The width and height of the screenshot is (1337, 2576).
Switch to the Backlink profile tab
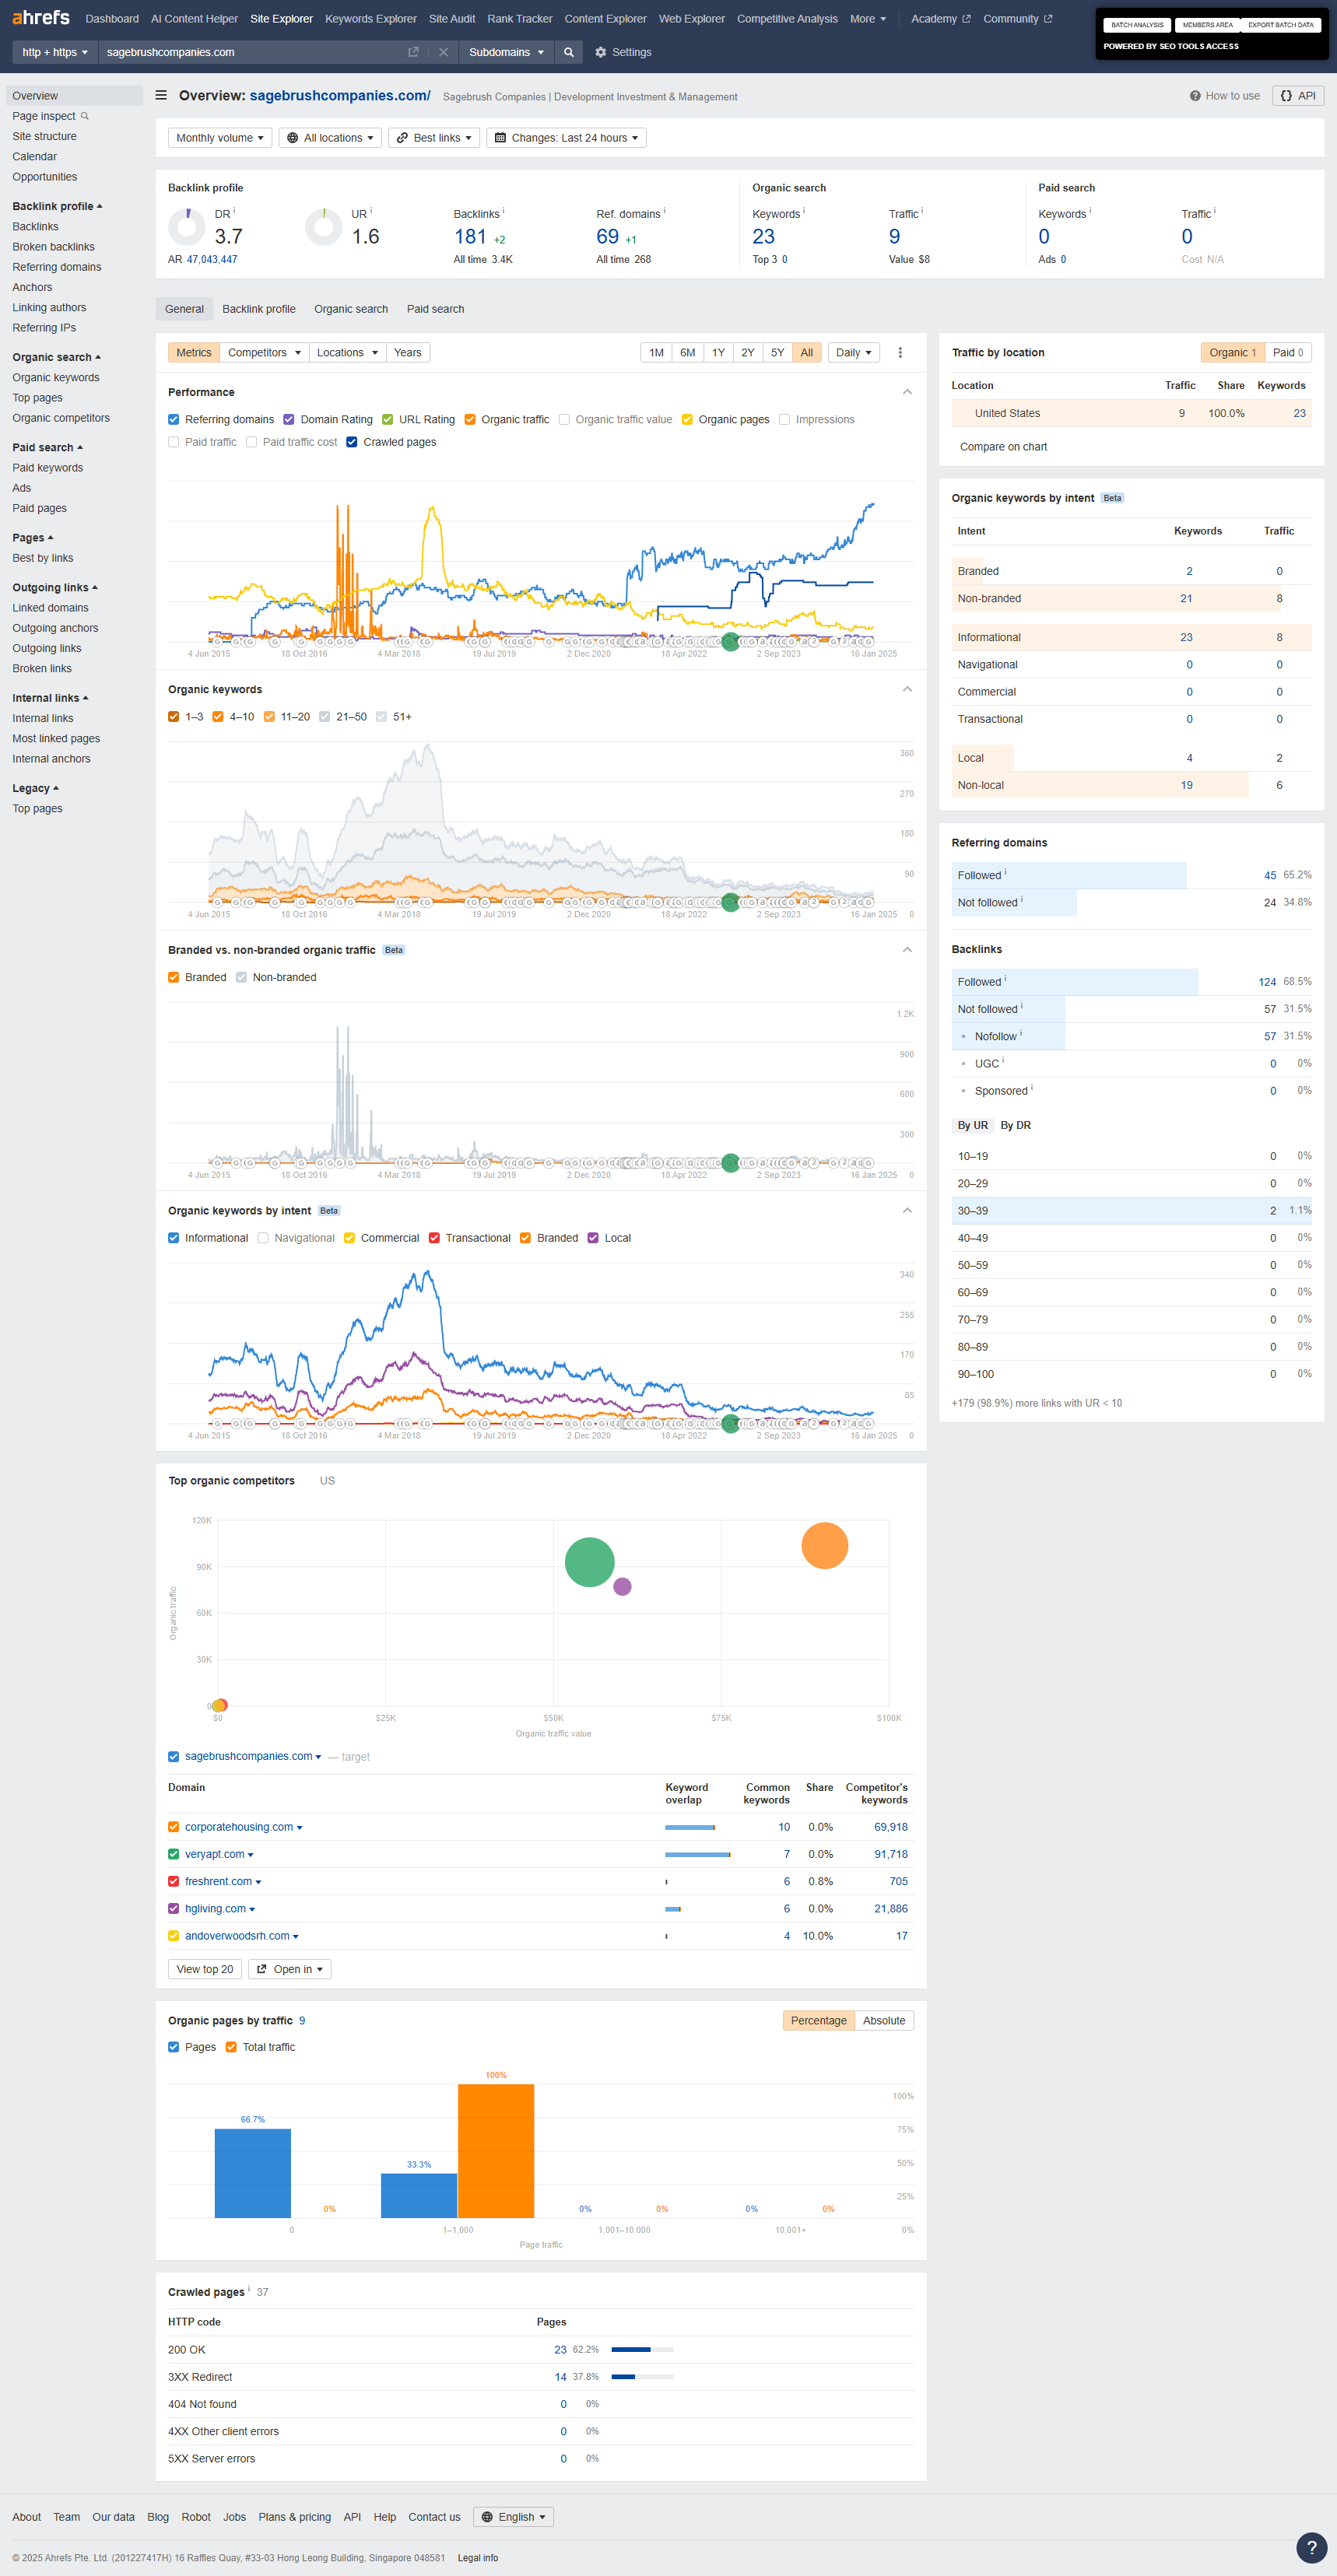click(x=258, y=309)
